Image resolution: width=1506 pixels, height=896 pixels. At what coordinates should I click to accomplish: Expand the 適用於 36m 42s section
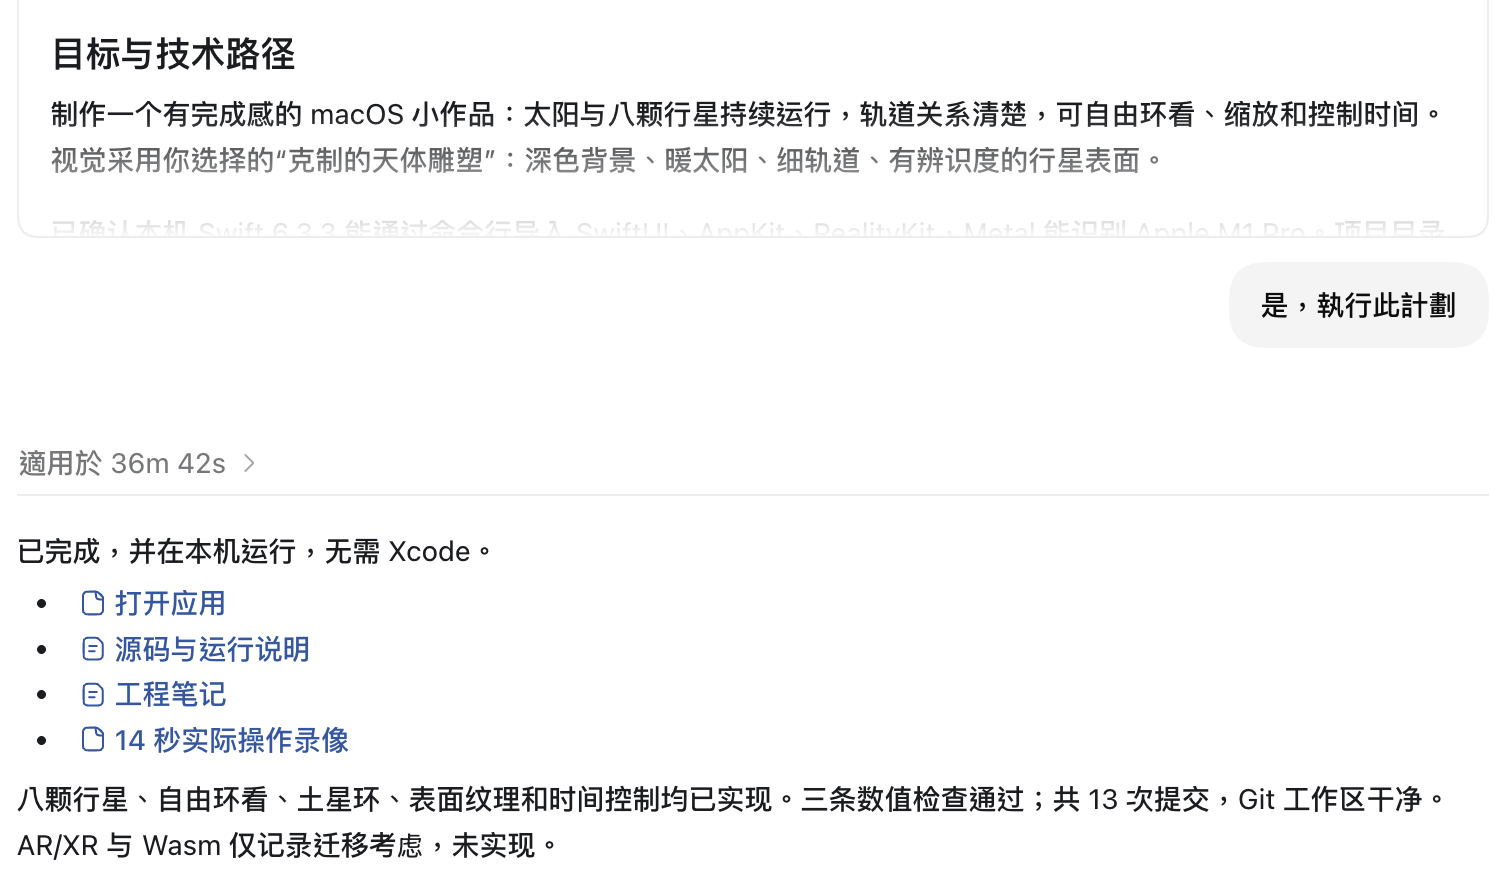pyautogui.click(x=138, y=463)
